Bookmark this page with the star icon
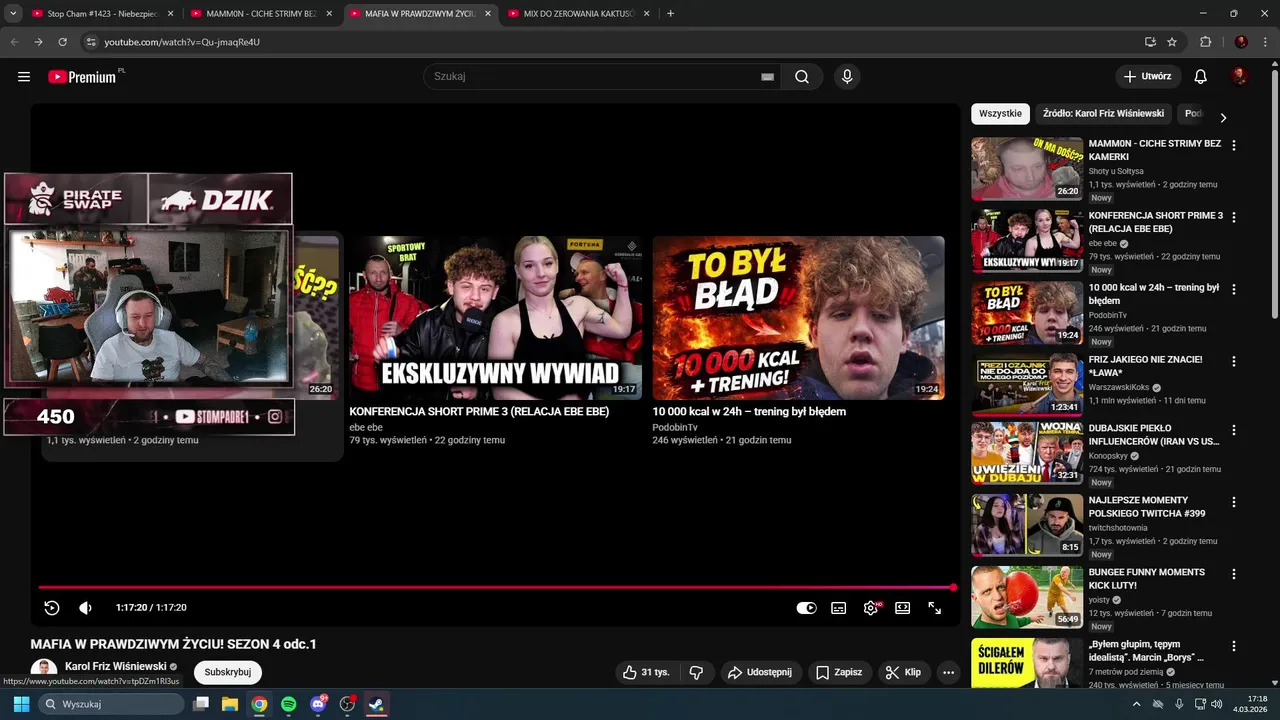 (x=1172, y=42)
